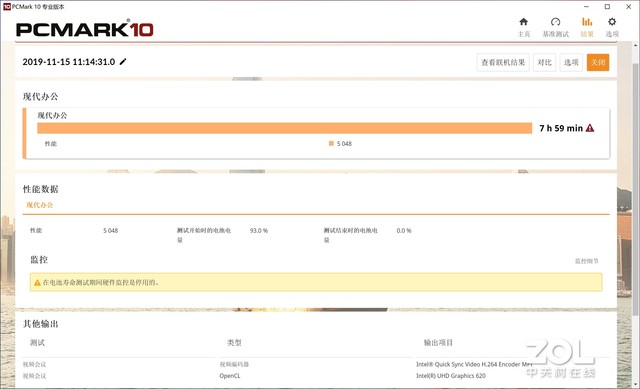This screenshot has width=640, height=389.
Task: Click the vertical scrollbar on the right
Action: (x=636, y=188)
